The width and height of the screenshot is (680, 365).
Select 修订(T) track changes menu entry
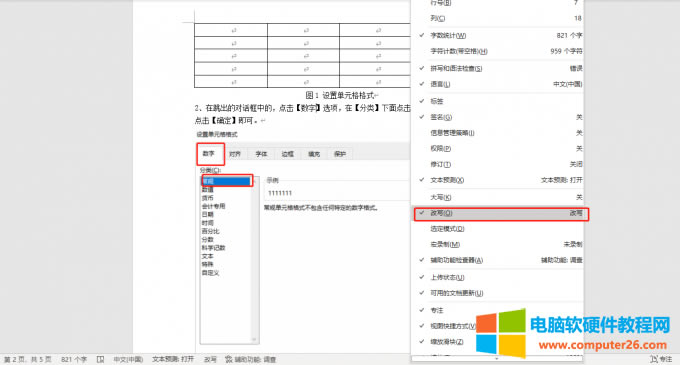click(497, 164)
